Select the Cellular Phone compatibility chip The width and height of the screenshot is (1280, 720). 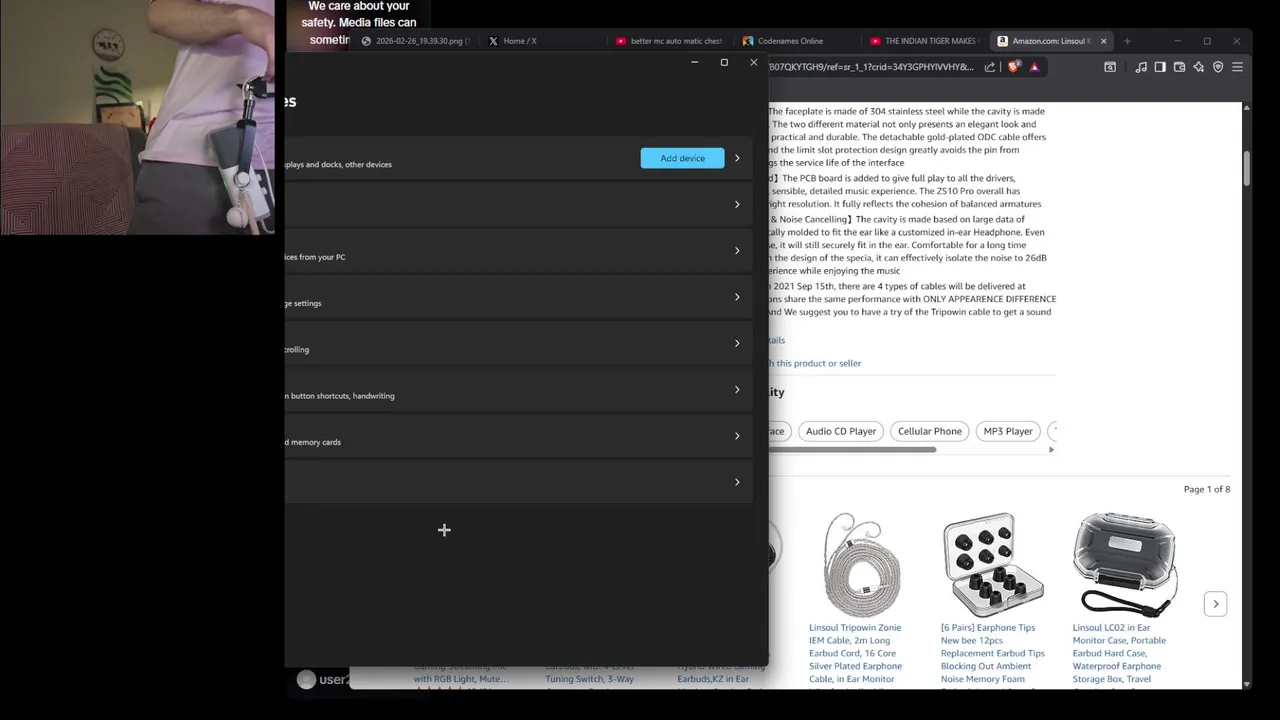929,431
